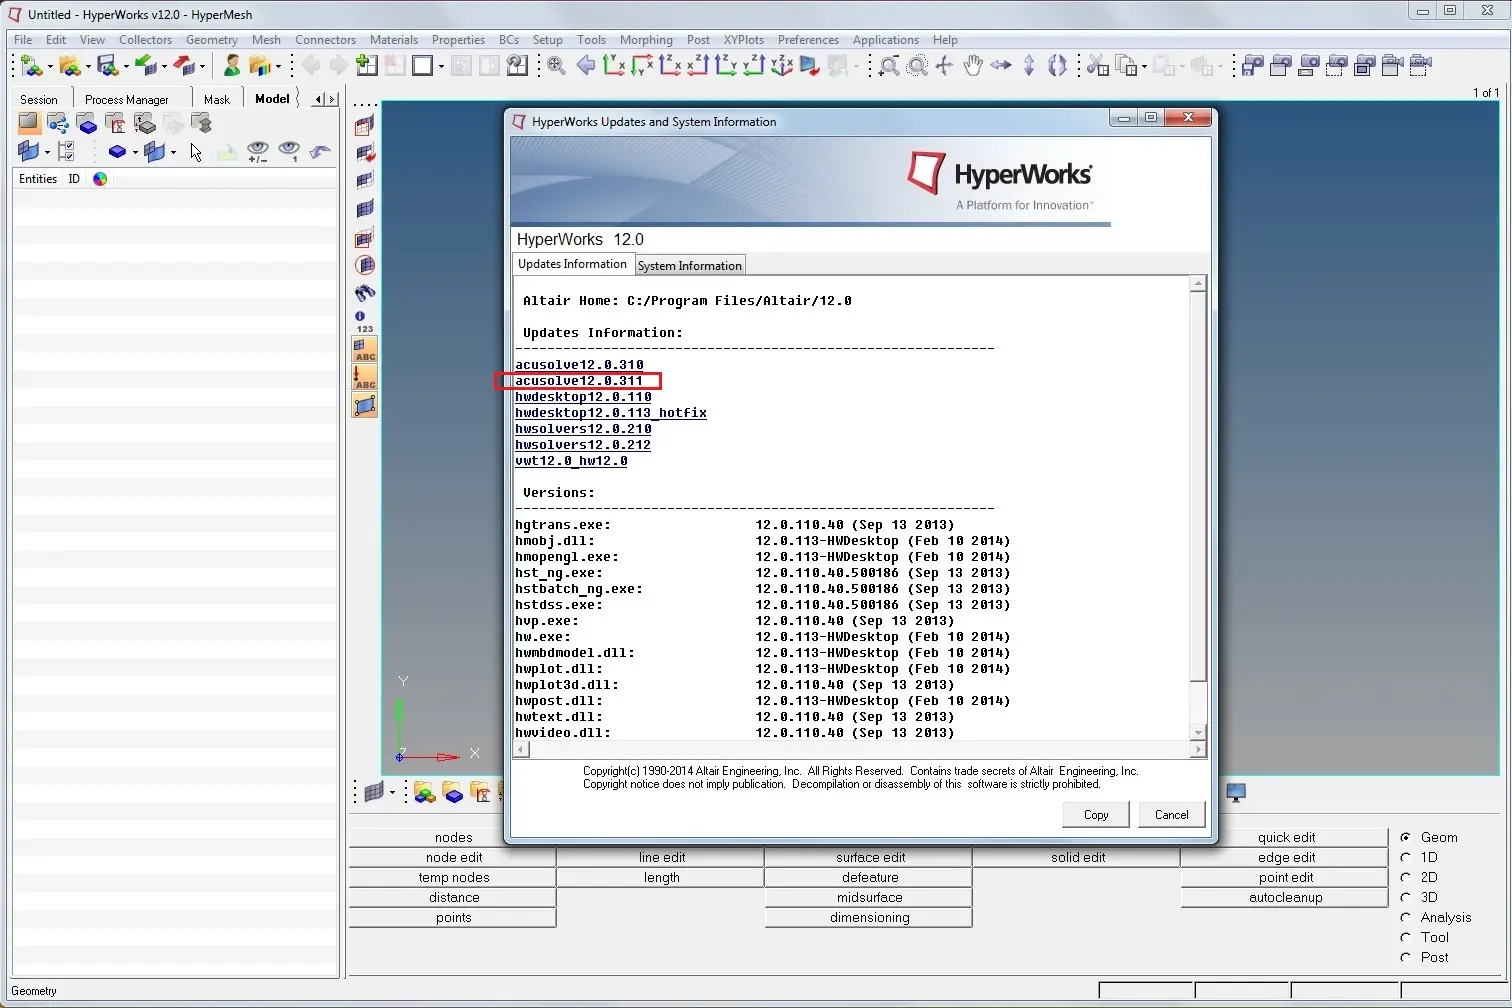This screenshot has height=1008, width=1512.
Task: Open the Morphing menu
Action: click(646, 40)
